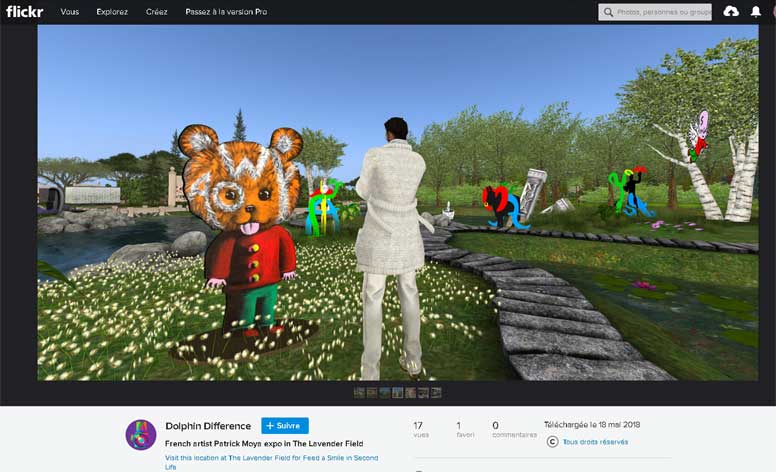The width and height of the screenshot is (776, 472).
Task: Follow Dolphin Difference with the Suivre button
Action: pyautogui.click(x=285, y=425)
